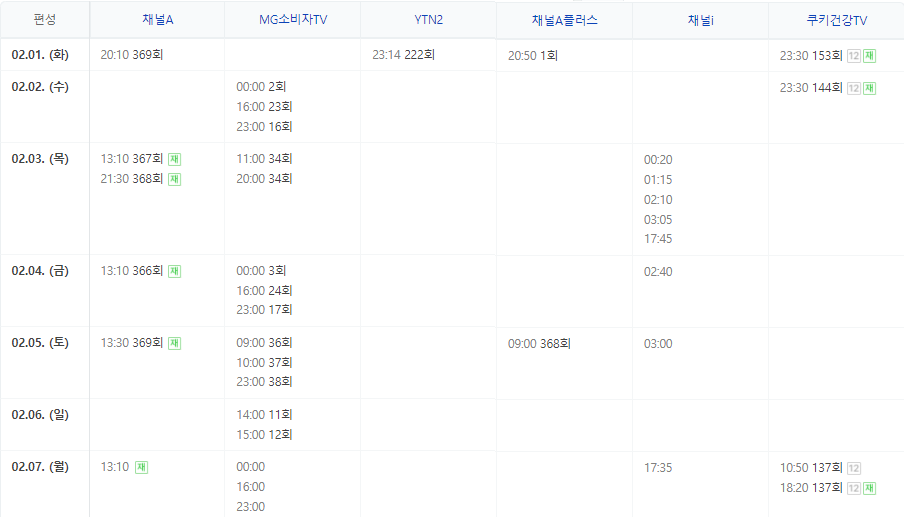
Task: Click the 10:00 37회 entry
Action: [264, 363]
